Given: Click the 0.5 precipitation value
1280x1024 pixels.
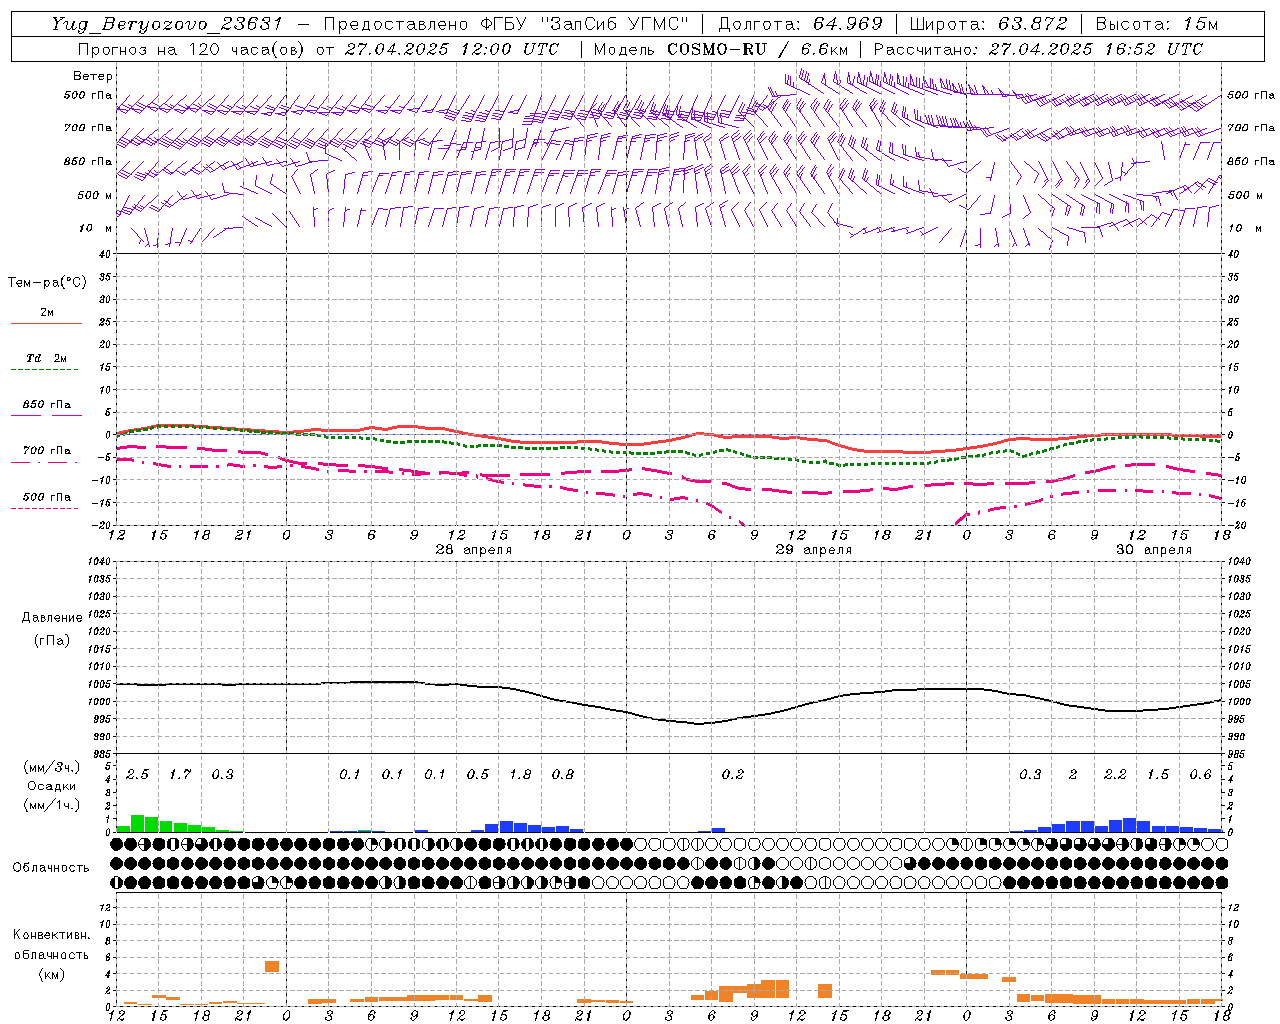Looking at the screenshot, I should click(478, 774).
